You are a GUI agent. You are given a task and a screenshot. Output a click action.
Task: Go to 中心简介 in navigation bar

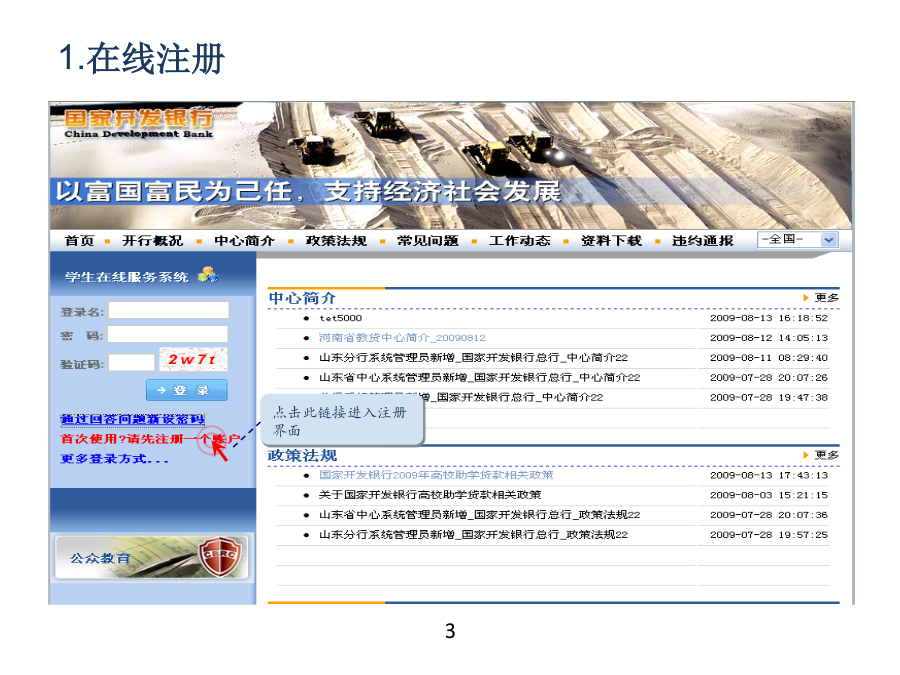(x=244, y=240)
